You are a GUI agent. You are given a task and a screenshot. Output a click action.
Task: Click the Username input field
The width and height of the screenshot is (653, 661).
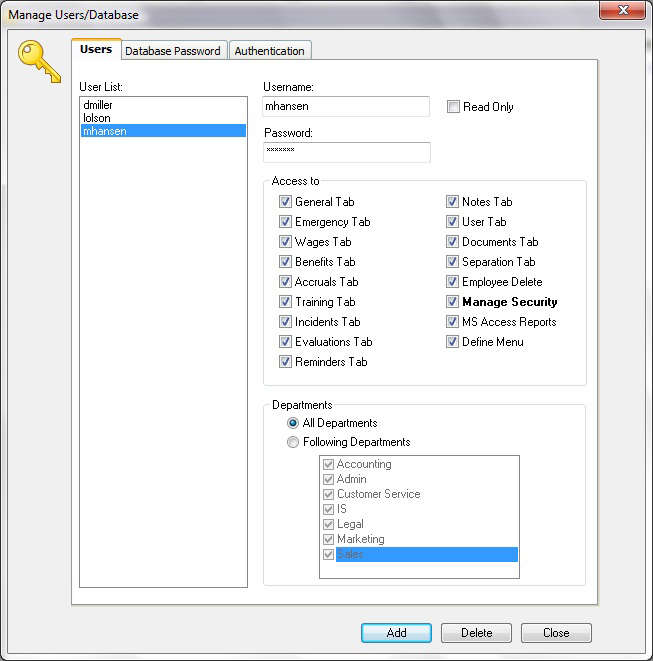coord(346,107)
